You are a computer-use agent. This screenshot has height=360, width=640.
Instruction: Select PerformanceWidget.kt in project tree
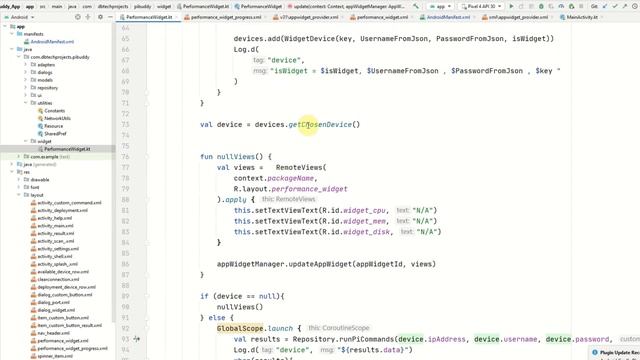(67, 149)
